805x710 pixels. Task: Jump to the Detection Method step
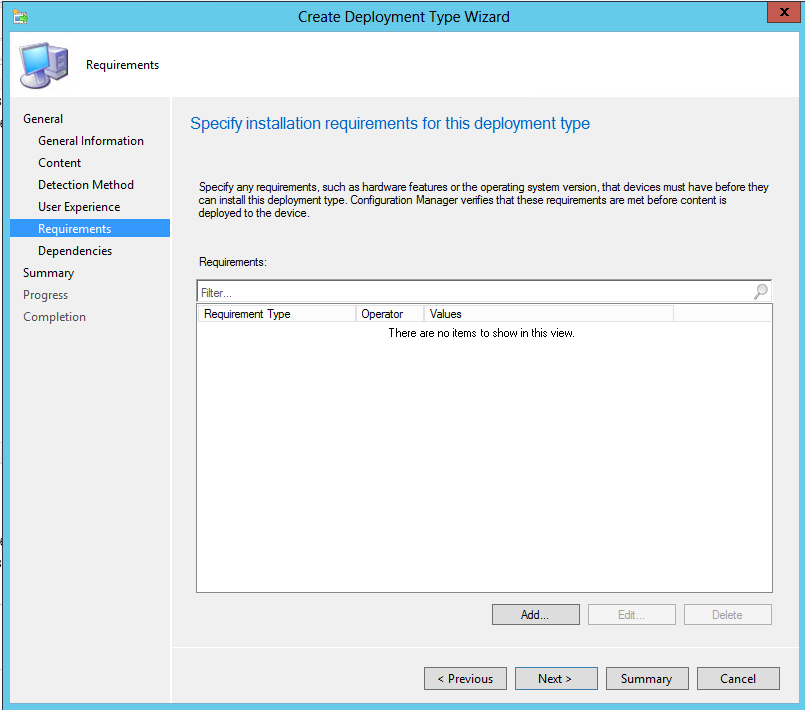[86, 185]
